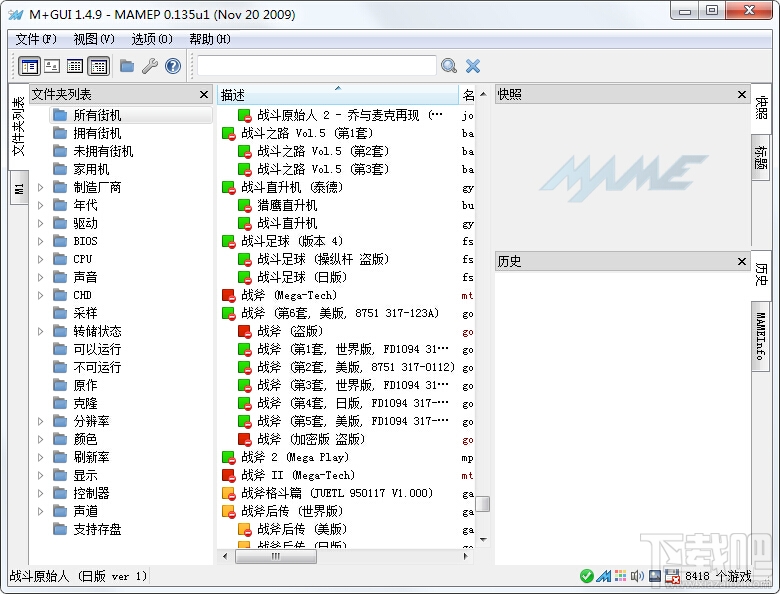Image resolution: width=780 pixels, height=594 pixels.
Task: Select the 未拥有街机 folder
Action: 103,151
